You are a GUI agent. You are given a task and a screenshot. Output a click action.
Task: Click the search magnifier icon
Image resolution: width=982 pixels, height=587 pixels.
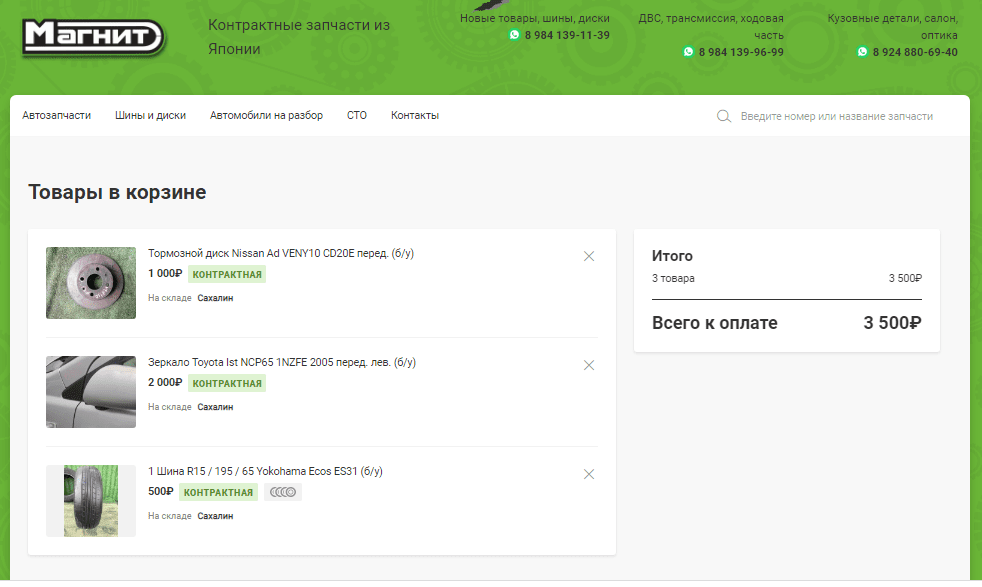[x=723, y=116]
